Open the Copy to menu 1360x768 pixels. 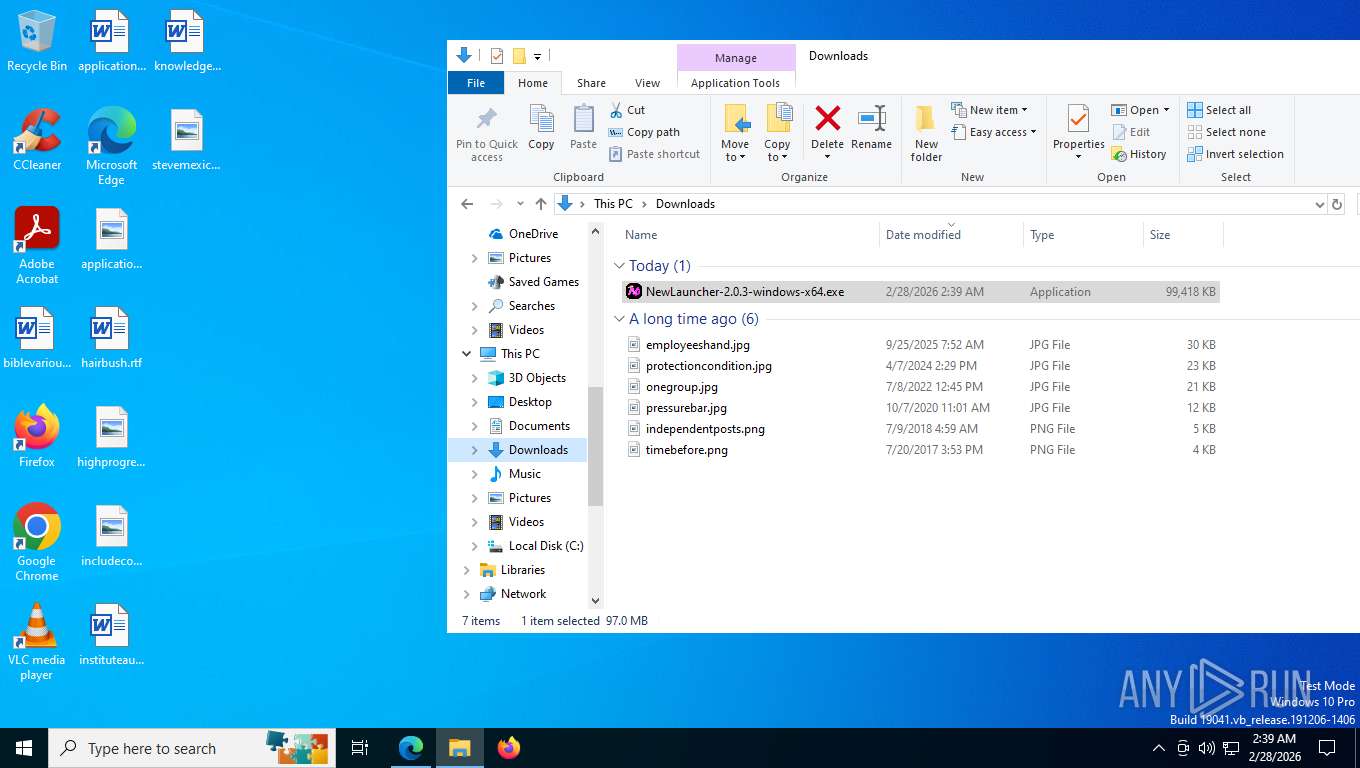[777, 133]
